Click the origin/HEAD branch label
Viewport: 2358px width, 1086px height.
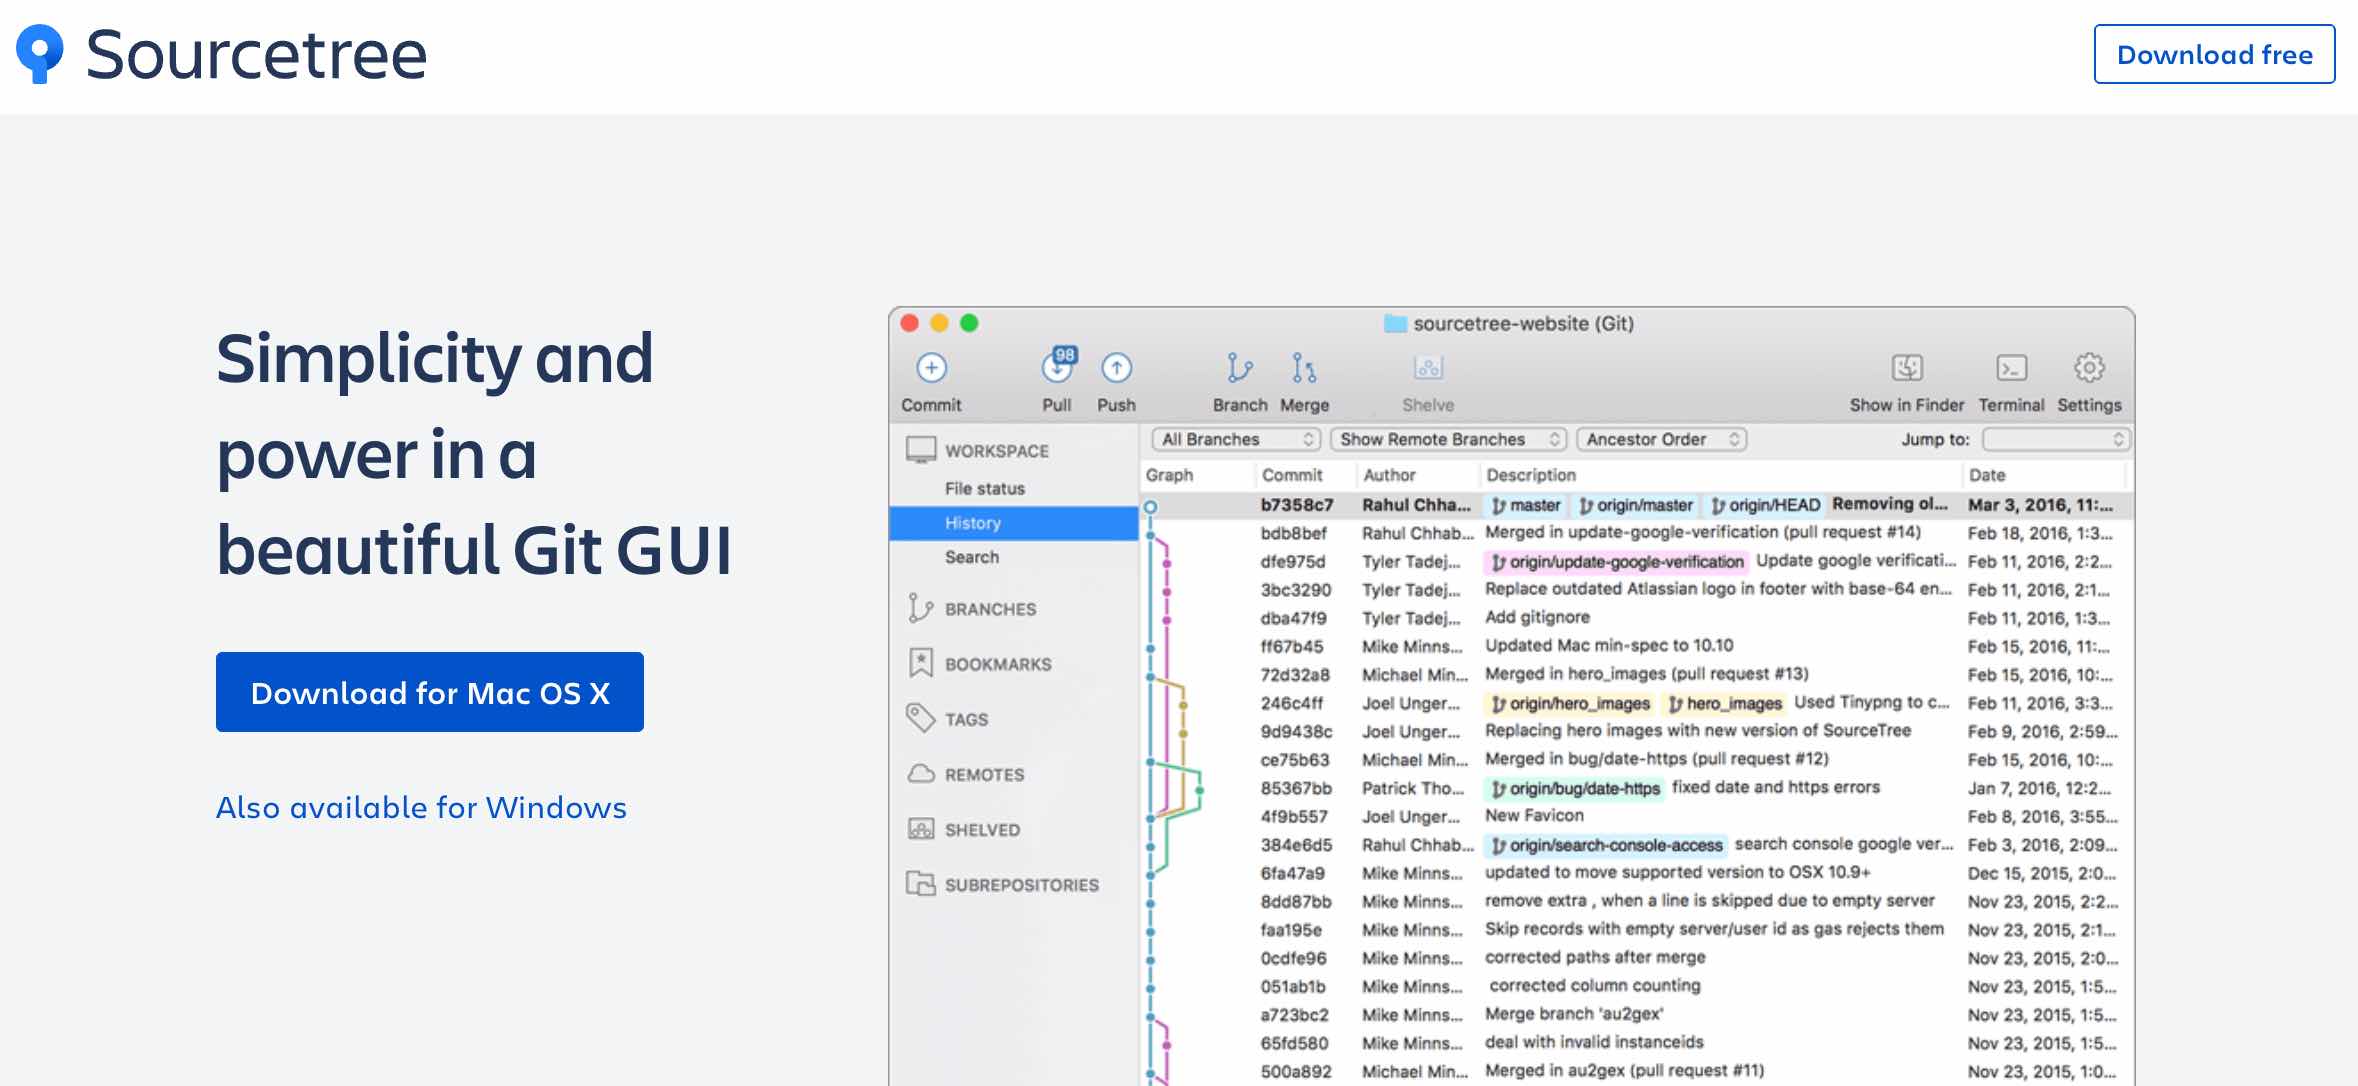tap(1765, 505)
